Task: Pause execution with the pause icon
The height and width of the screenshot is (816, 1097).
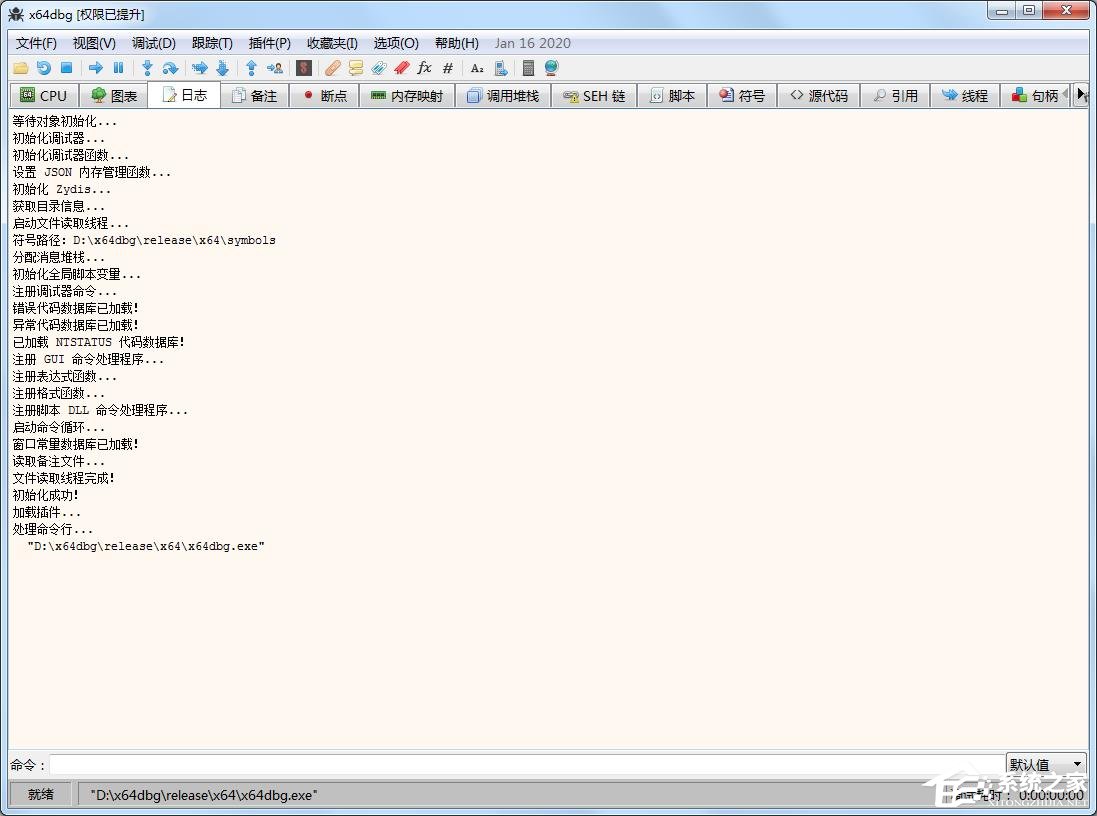Action: (x=118, y=68)
